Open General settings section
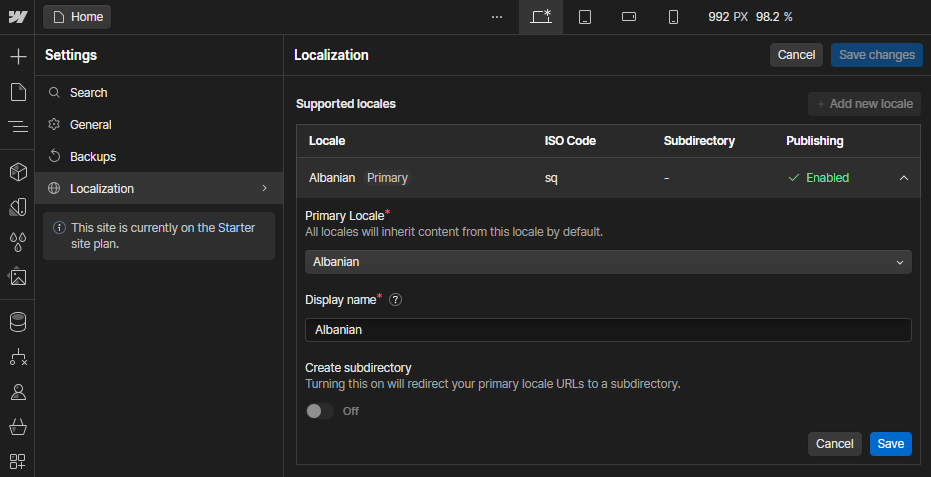The image size is (931, 477). pyautogui.click(x=90, y=125)
